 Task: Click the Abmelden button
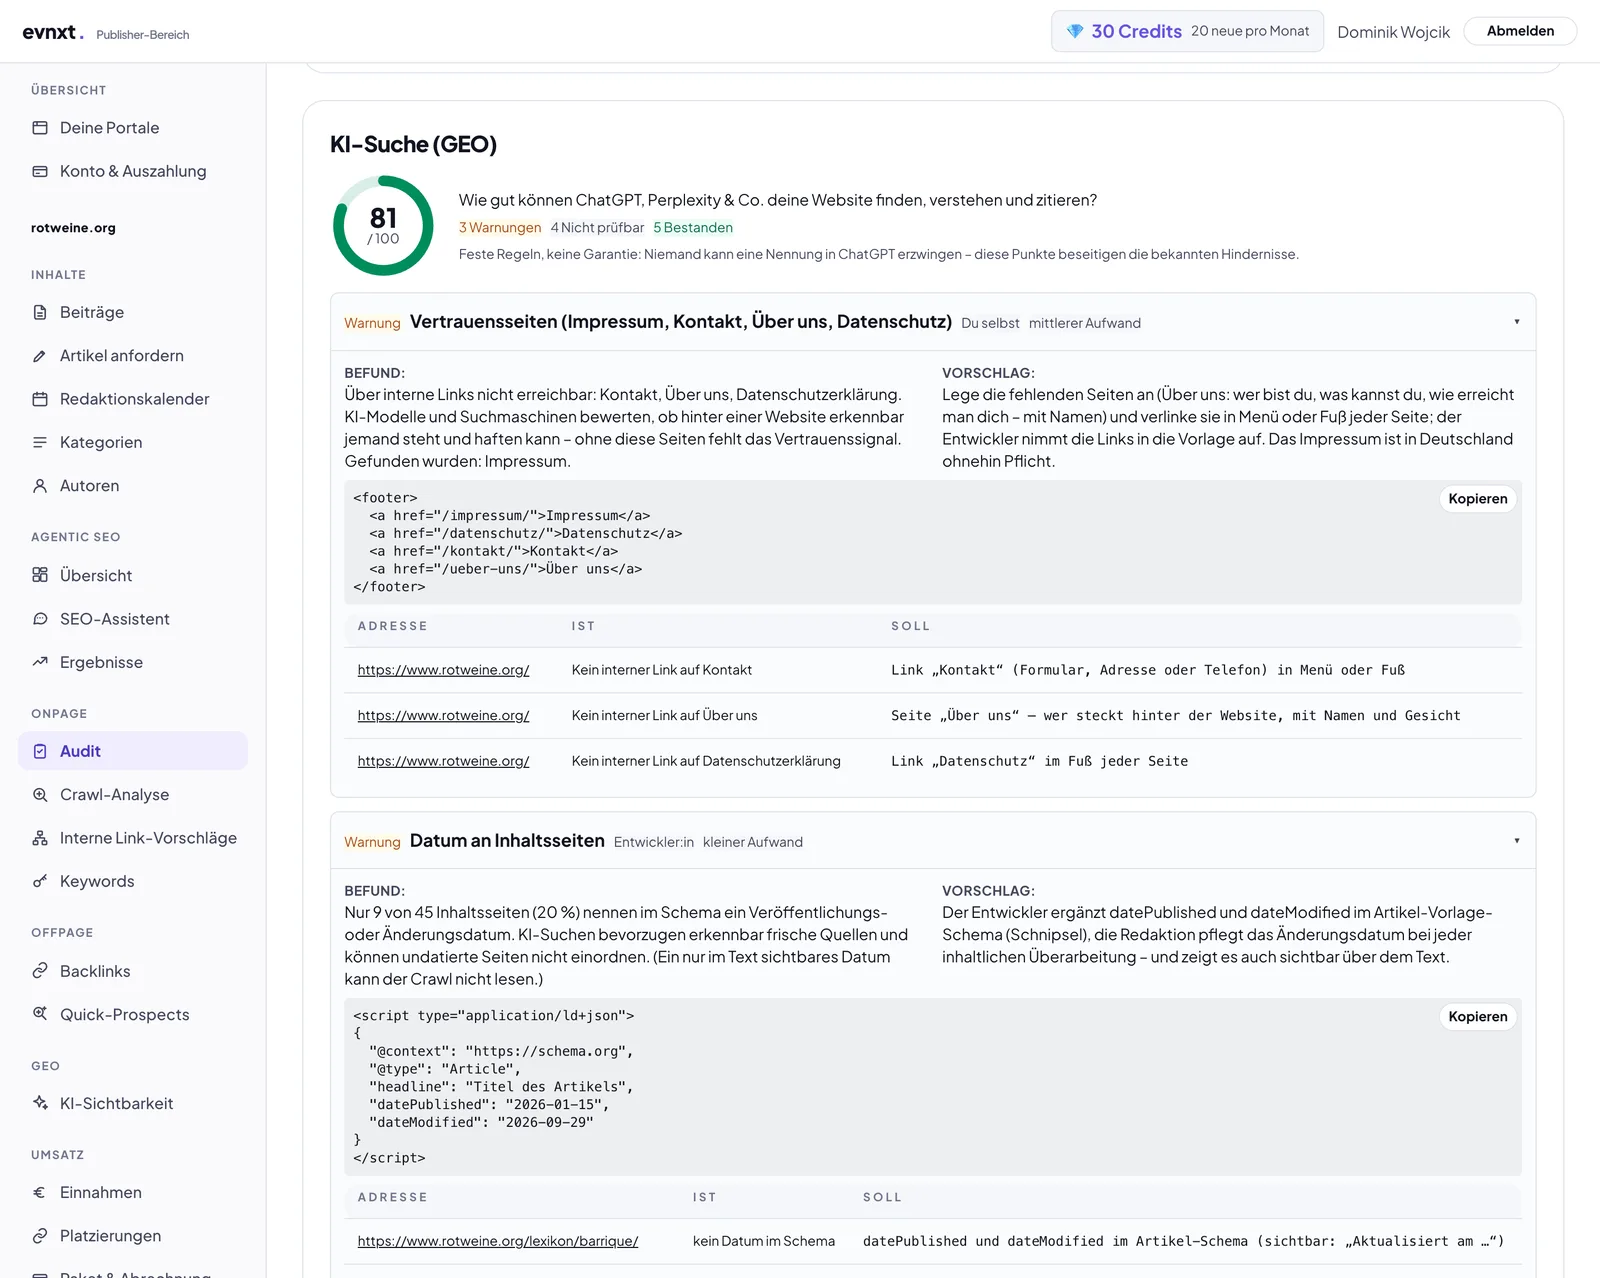(x=1520, y=31)
